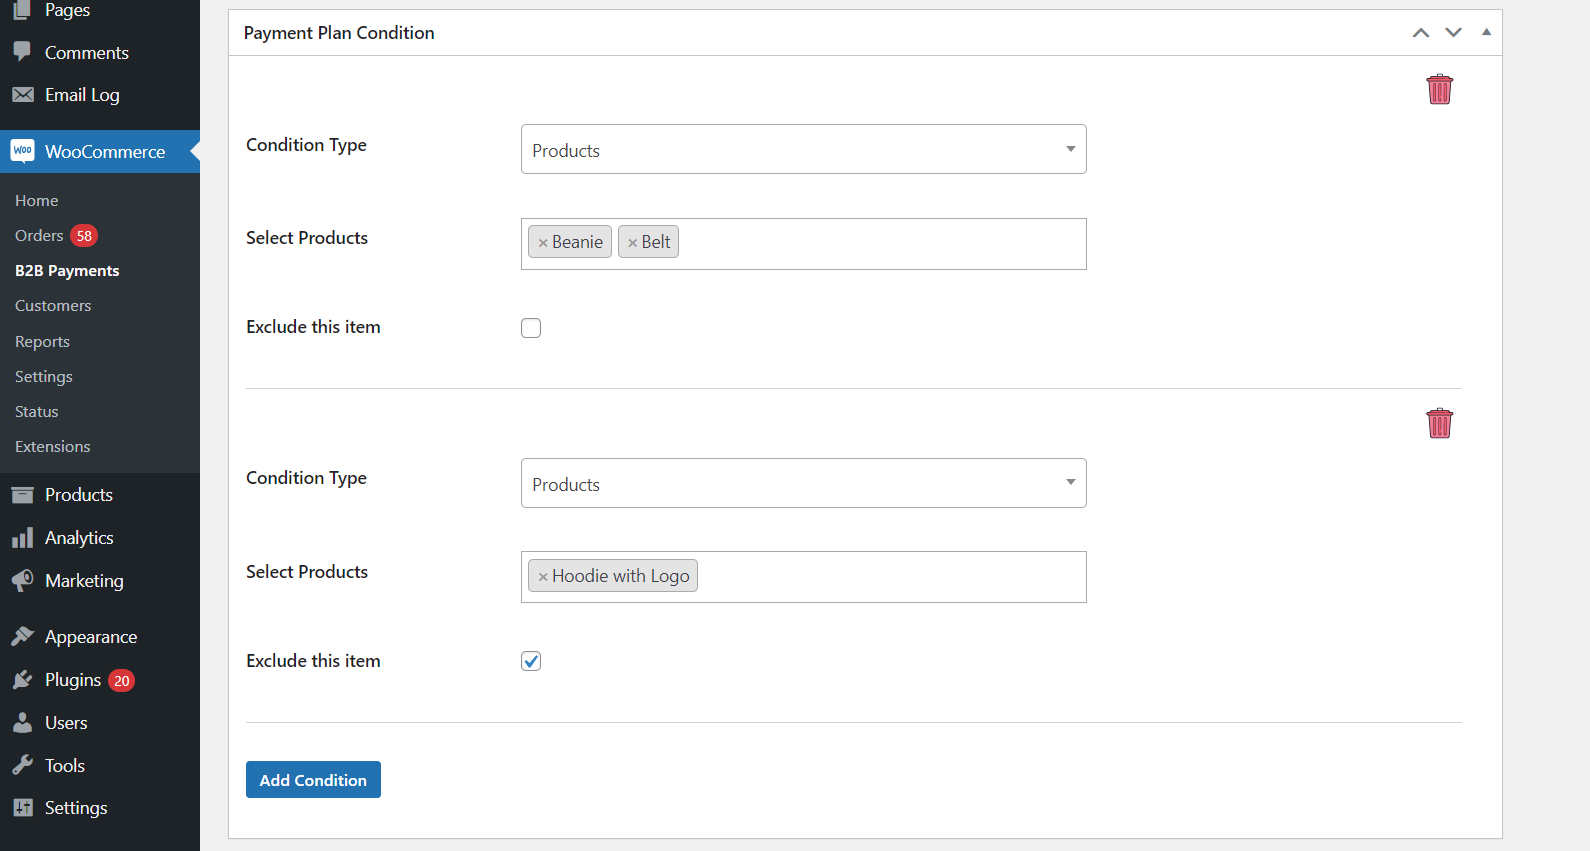Image resolution: width=1590 pixels, height=851 pixels.
Task: Open B2B Payments submenu item
Action: pyautogui.click(x=67, y=270)
